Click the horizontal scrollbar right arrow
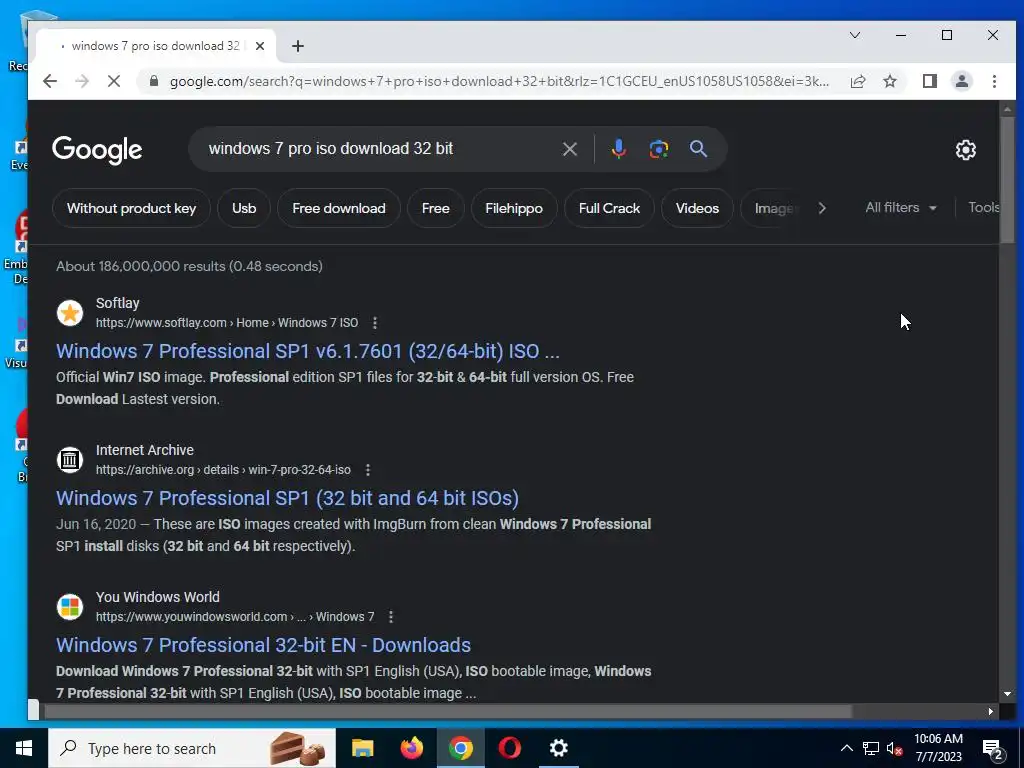 click(991, 711)
